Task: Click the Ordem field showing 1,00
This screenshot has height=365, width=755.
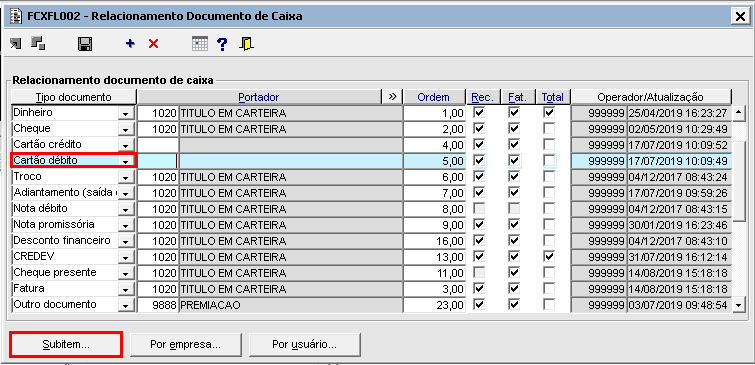Action: [434, 113]
